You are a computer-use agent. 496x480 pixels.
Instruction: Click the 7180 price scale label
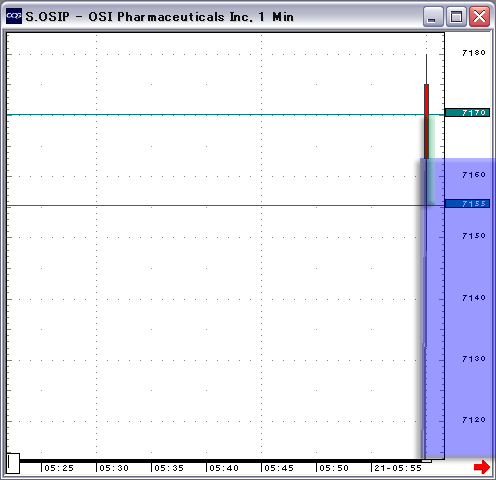pos(474,53)
